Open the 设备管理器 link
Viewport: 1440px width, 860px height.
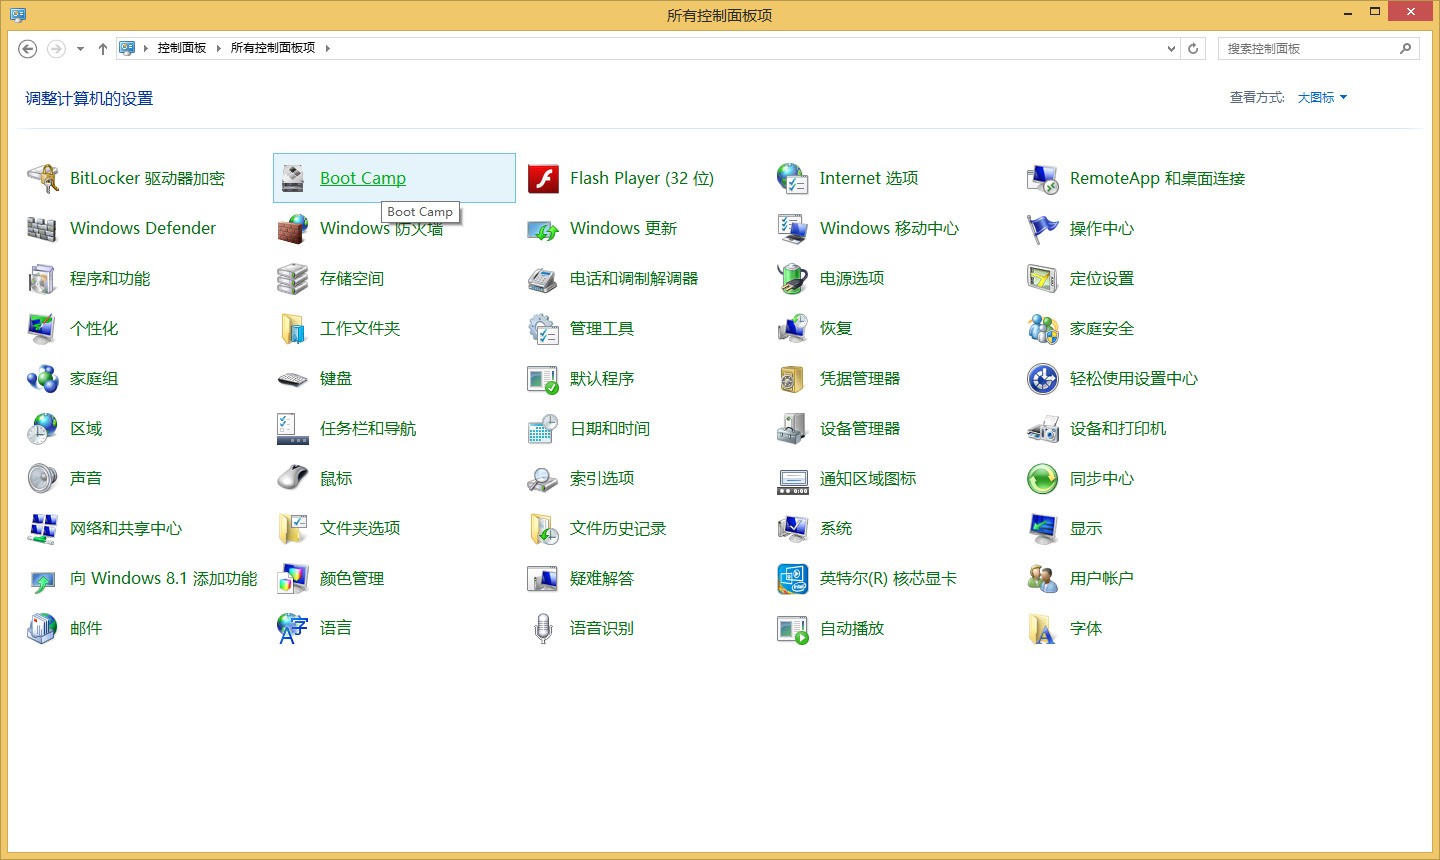860,428
